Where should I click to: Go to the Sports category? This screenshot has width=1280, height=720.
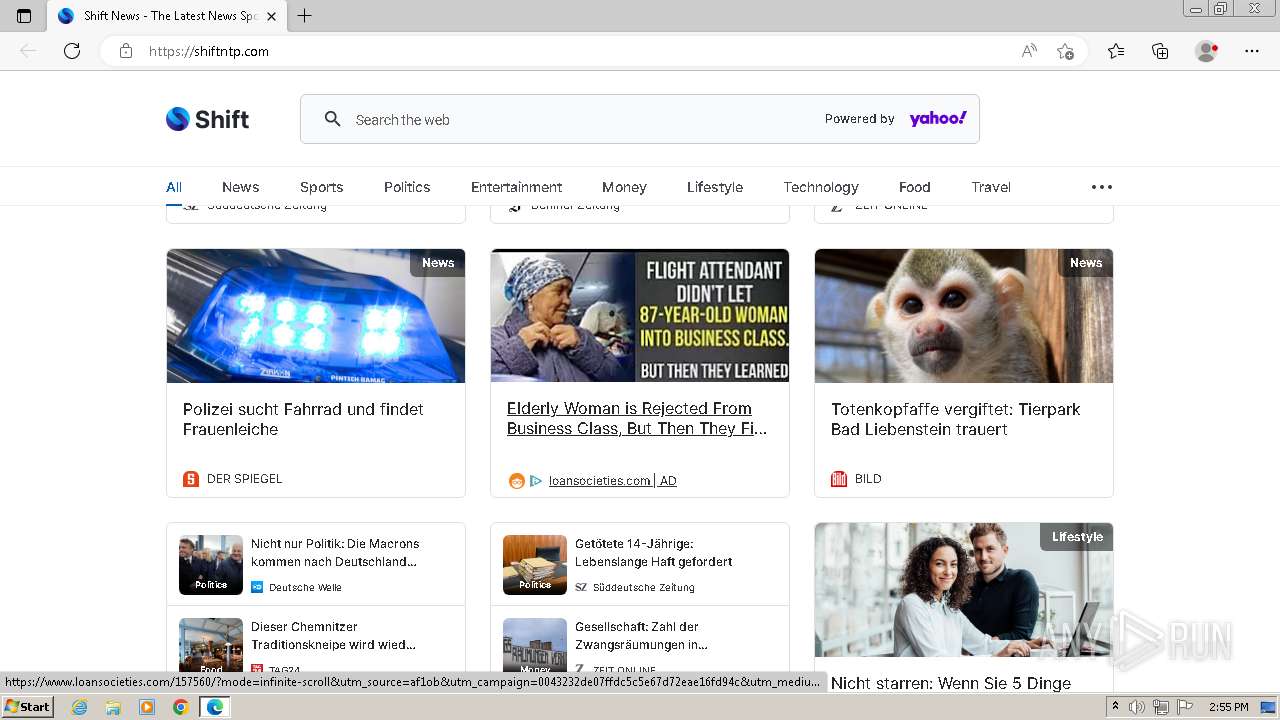pos(321,187)
